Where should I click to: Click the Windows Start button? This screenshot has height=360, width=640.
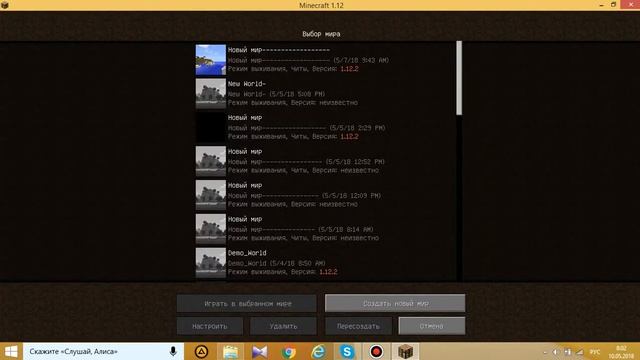(x=11, y=351)
